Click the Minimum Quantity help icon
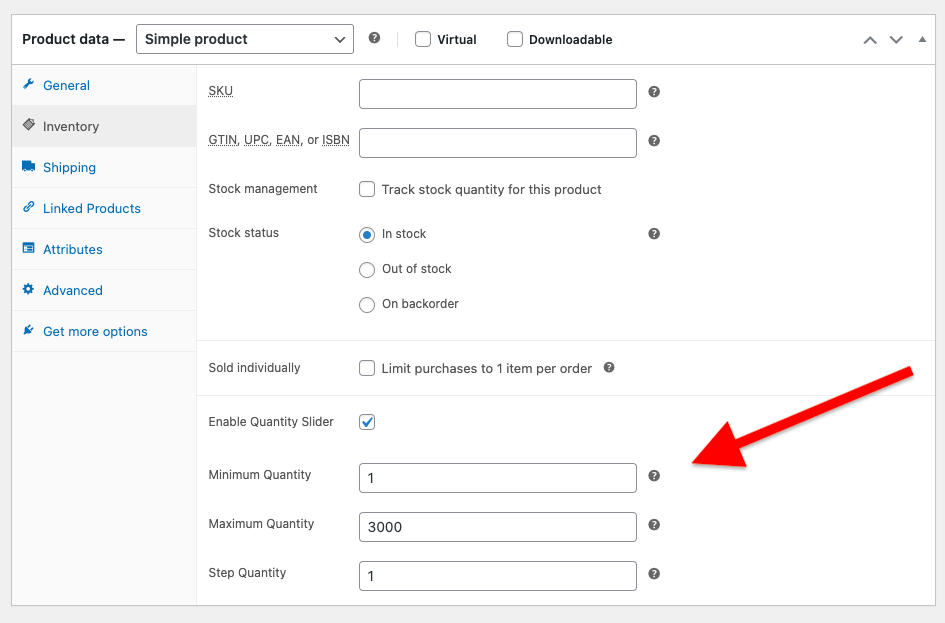945x623 pixels. [x=654, y=476]
